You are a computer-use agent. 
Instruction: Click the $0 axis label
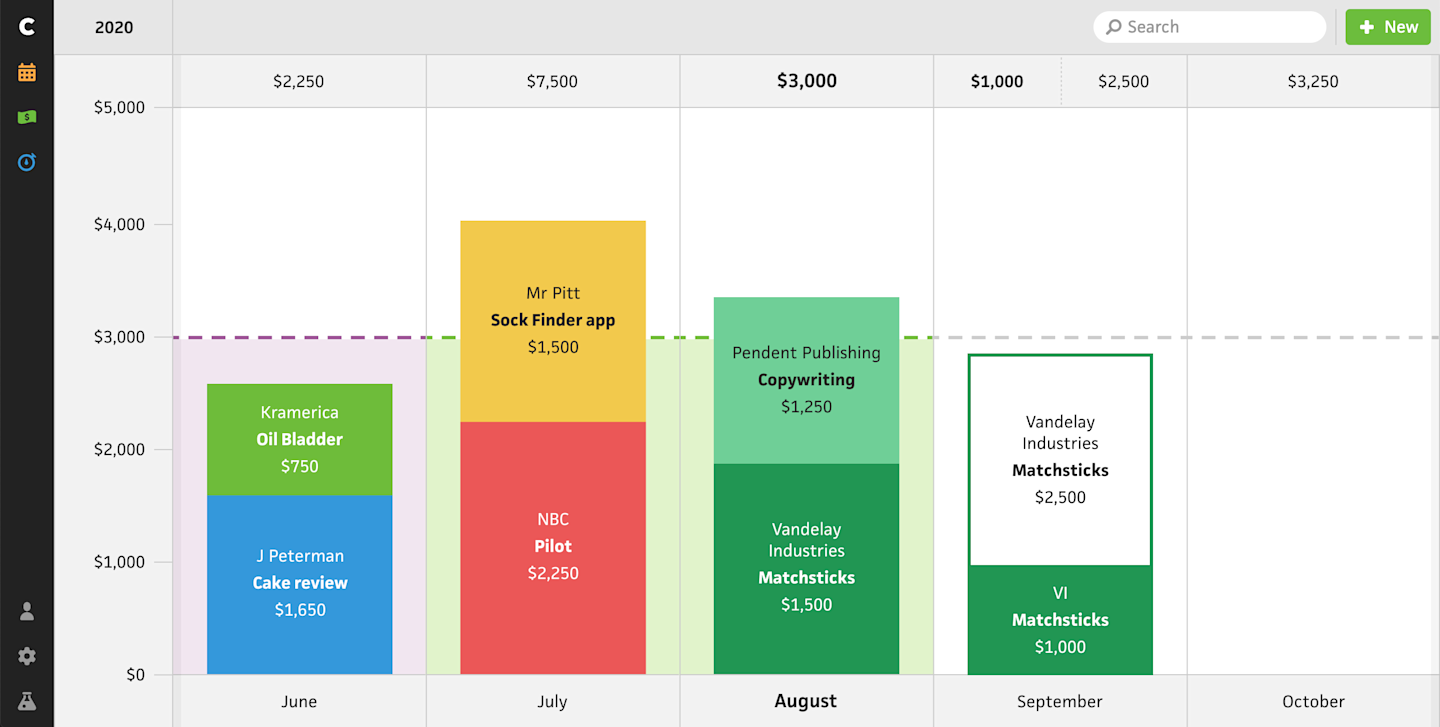[x=136, y=674]
